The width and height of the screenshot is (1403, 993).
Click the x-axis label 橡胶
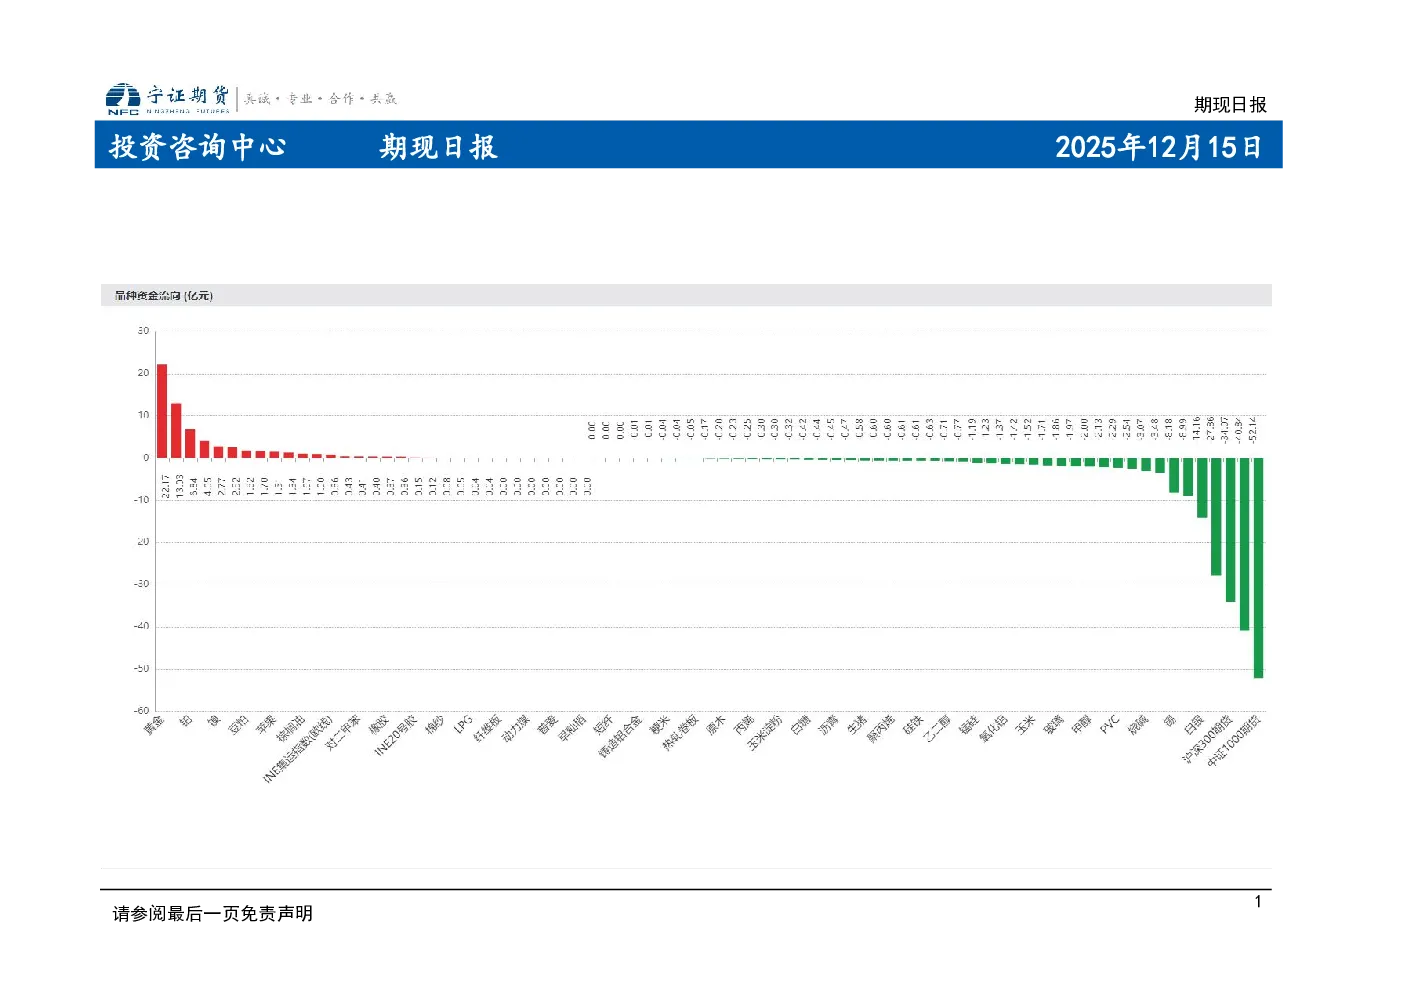pyautogui.click(x=378, y=725)
